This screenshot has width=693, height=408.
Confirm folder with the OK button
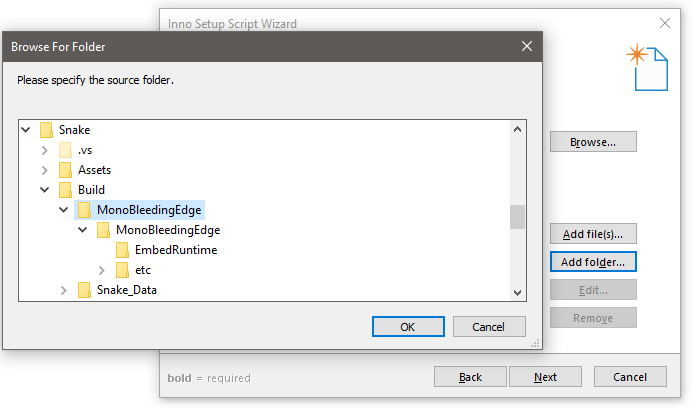408,327
